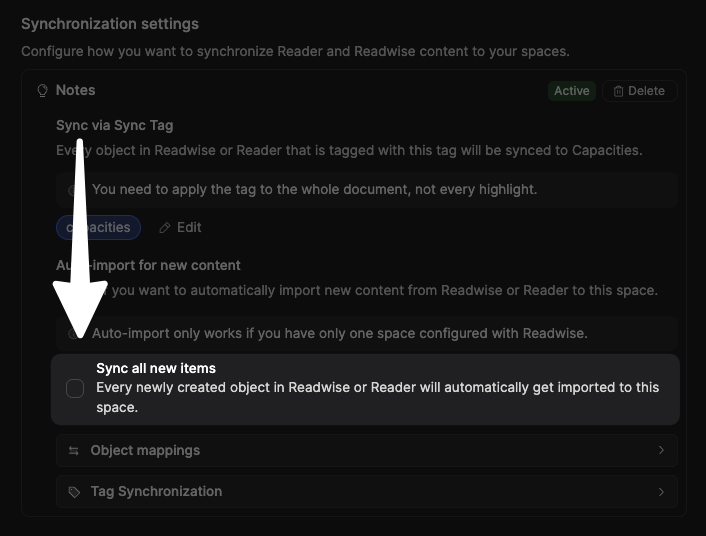Click the lightbulb icon next to Notes

[42, 91]
